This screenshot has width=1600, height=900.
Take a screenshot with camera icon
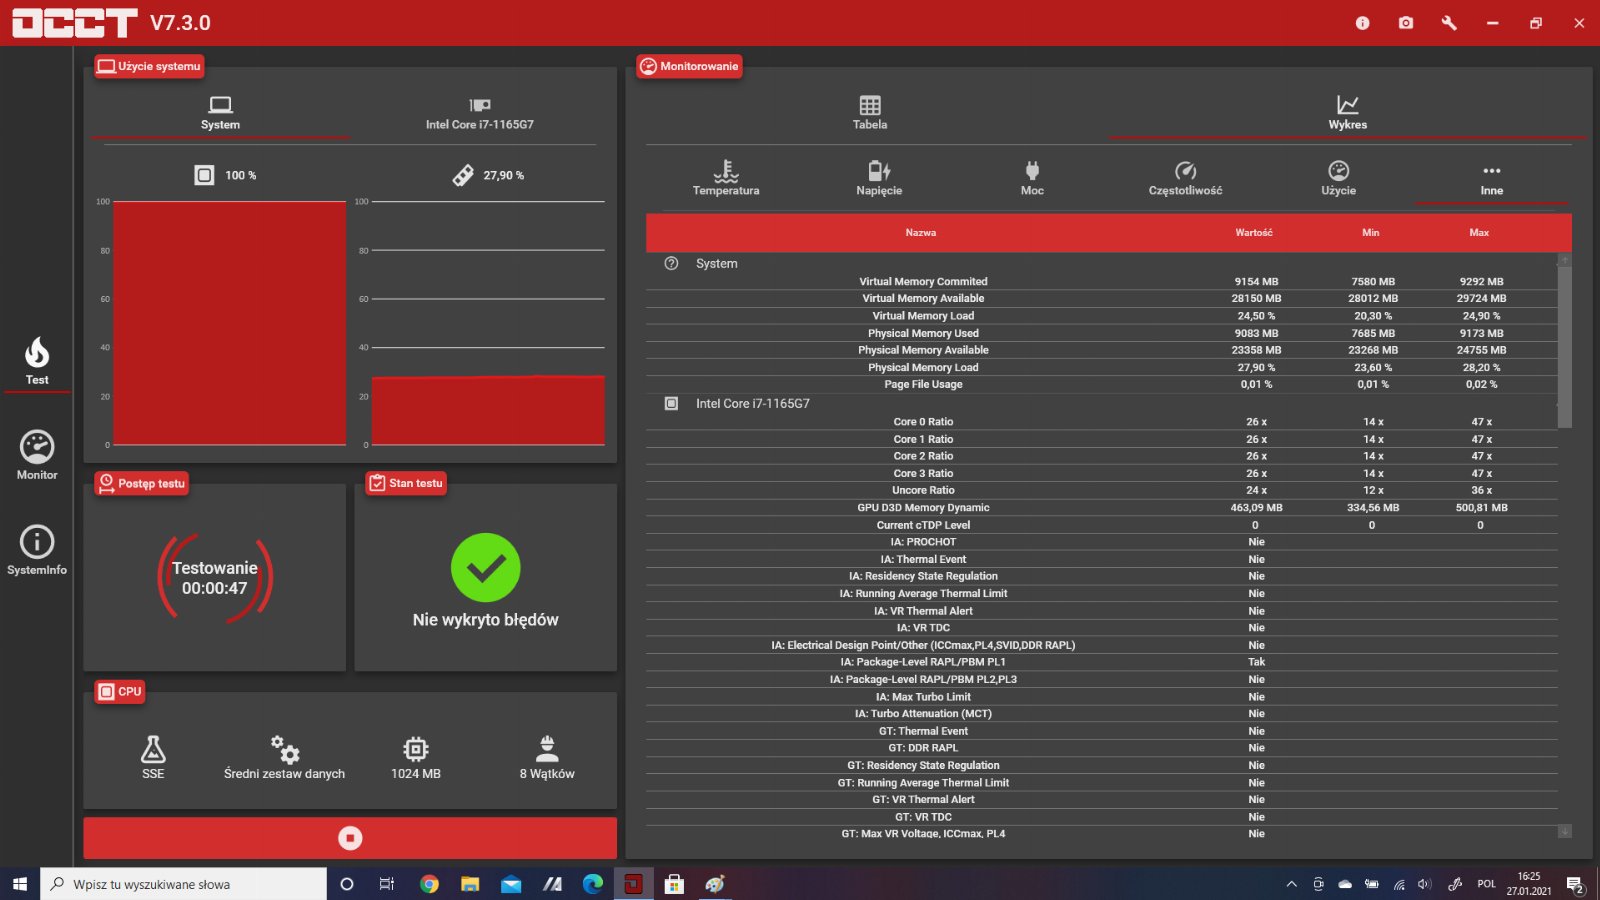point(1406,23)
